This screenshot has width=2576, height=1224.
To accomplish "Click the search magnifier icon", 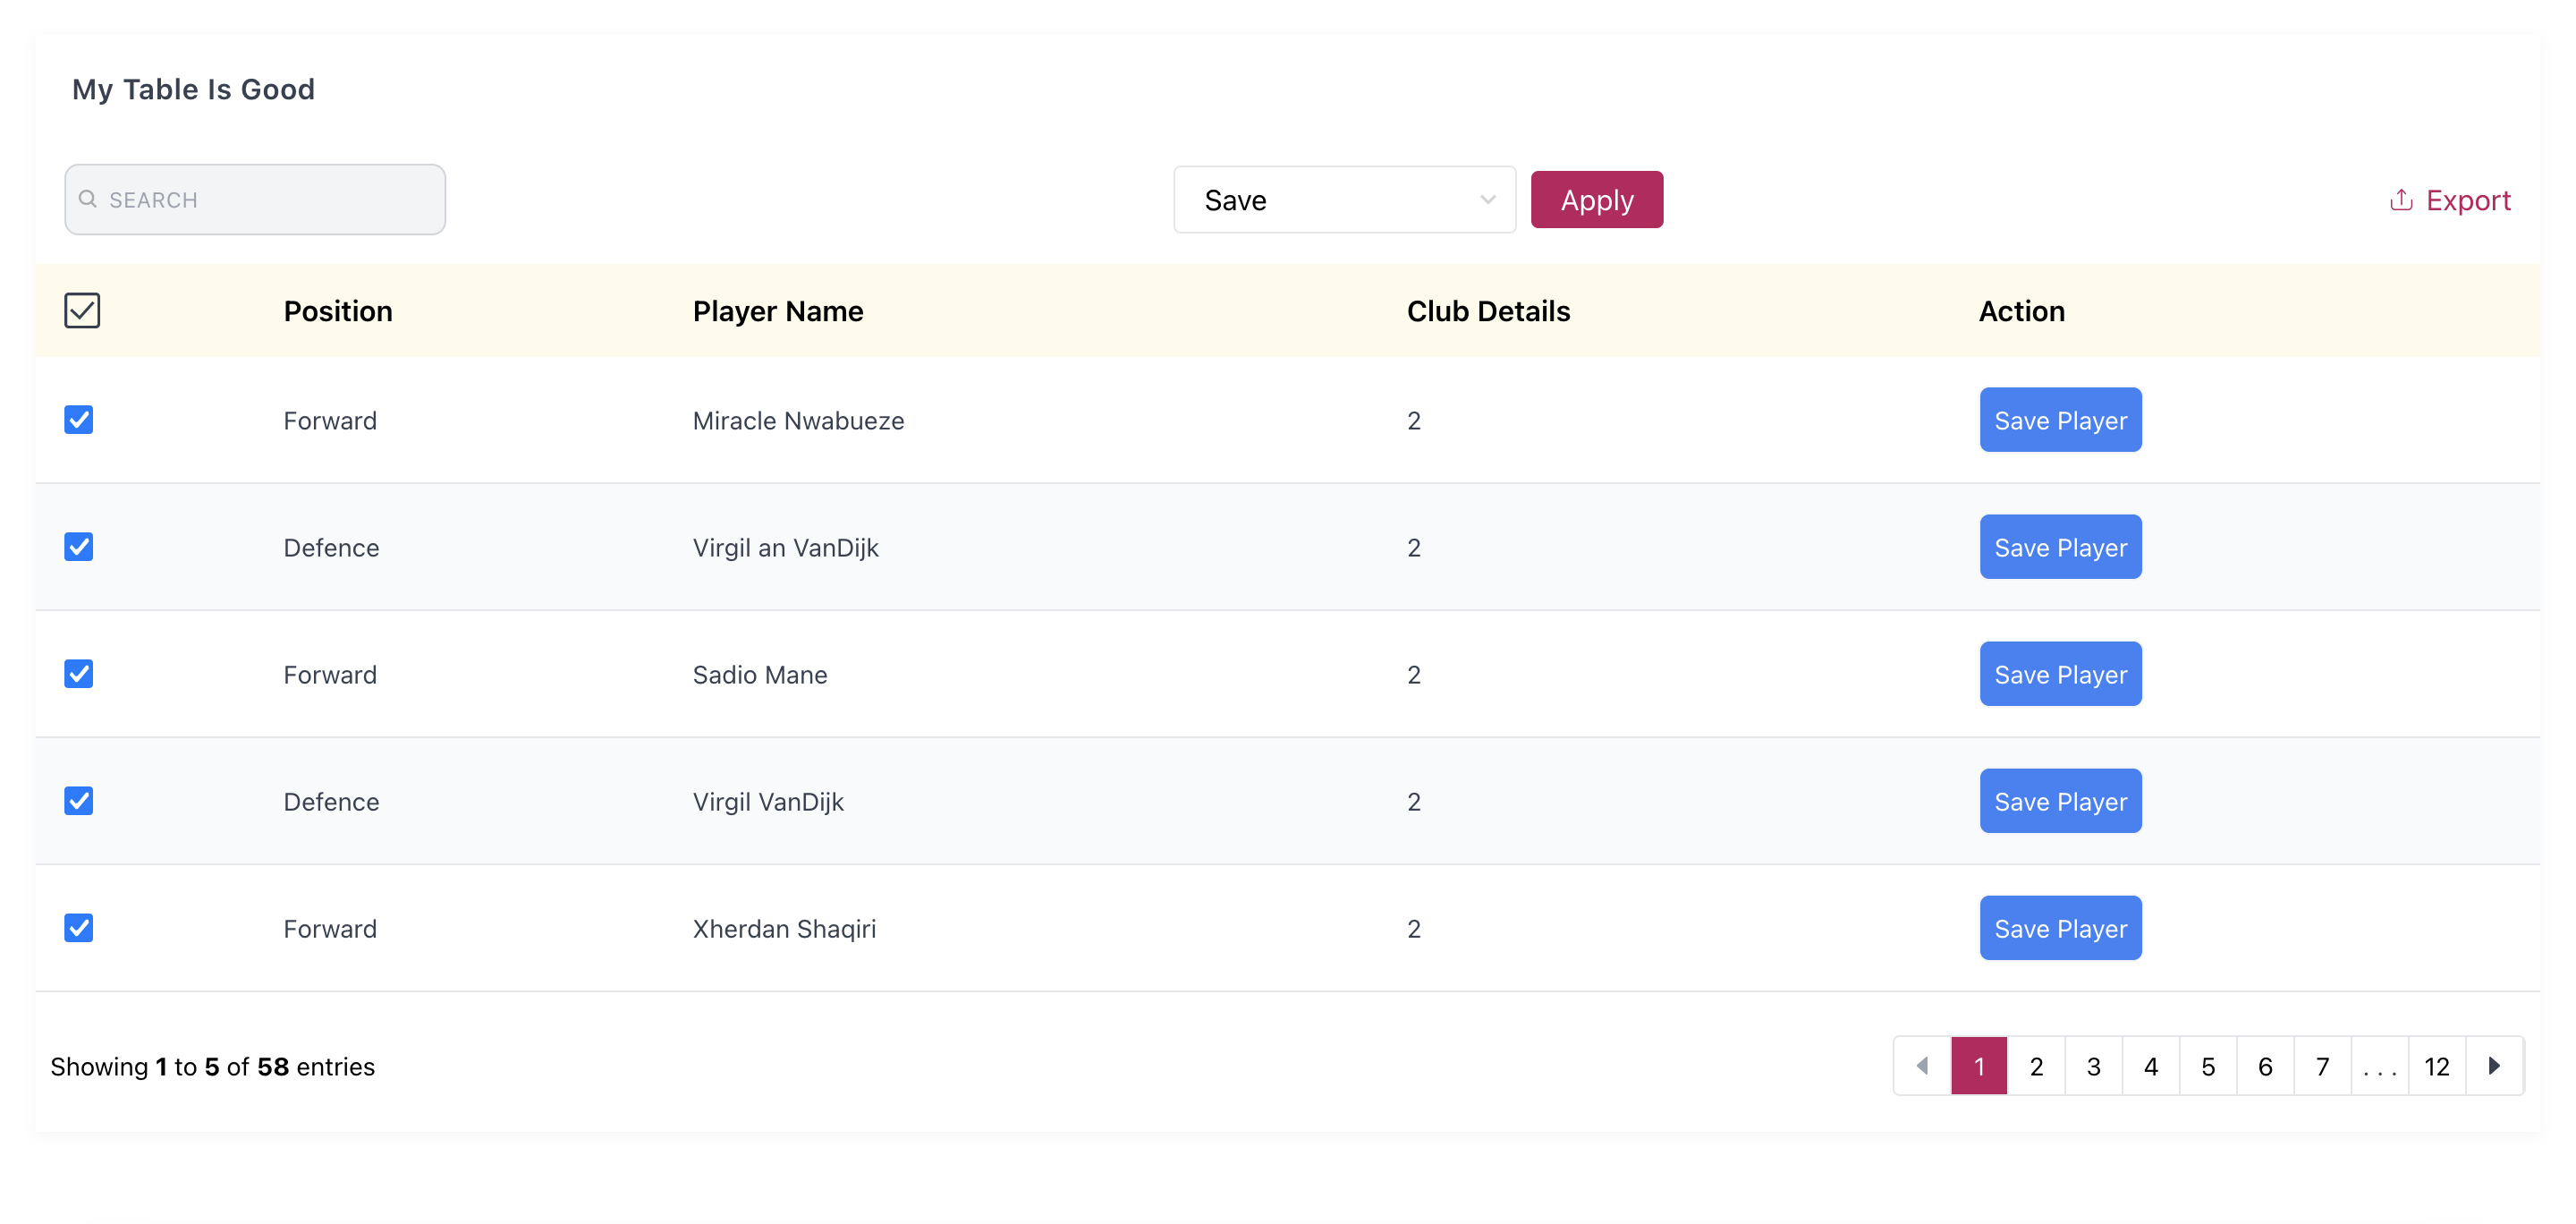I will coord(89,199).
